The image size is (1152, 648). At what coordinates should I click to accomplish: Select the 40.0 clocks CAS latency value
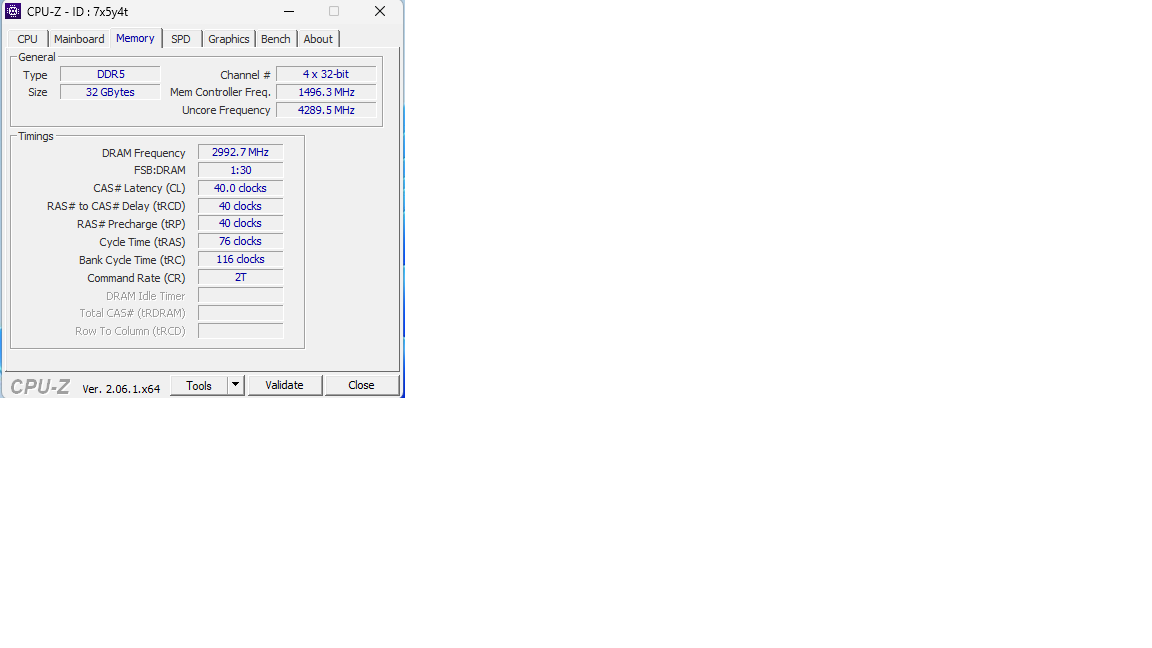[x=240, y=188]
